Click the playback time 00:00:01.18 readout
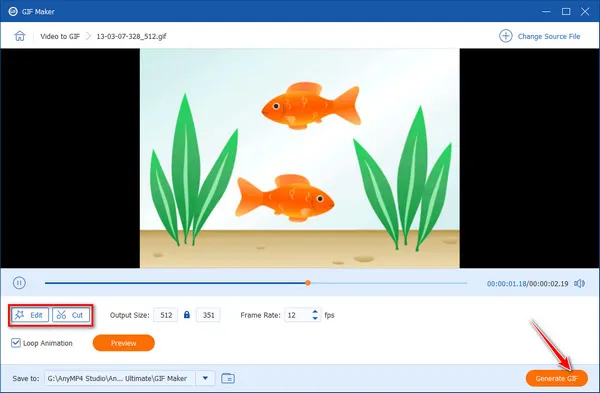The height and width of the screenshot is (393, 600). click(x=506, y=284)
